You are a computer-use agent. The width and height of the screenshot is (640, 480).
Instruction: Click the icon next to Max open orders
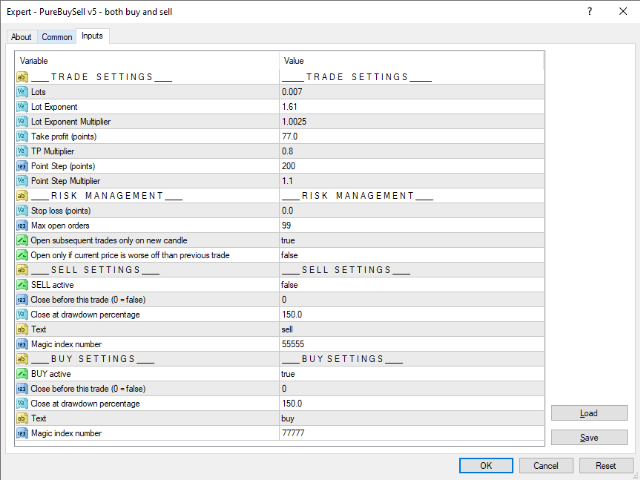[22, 225]
